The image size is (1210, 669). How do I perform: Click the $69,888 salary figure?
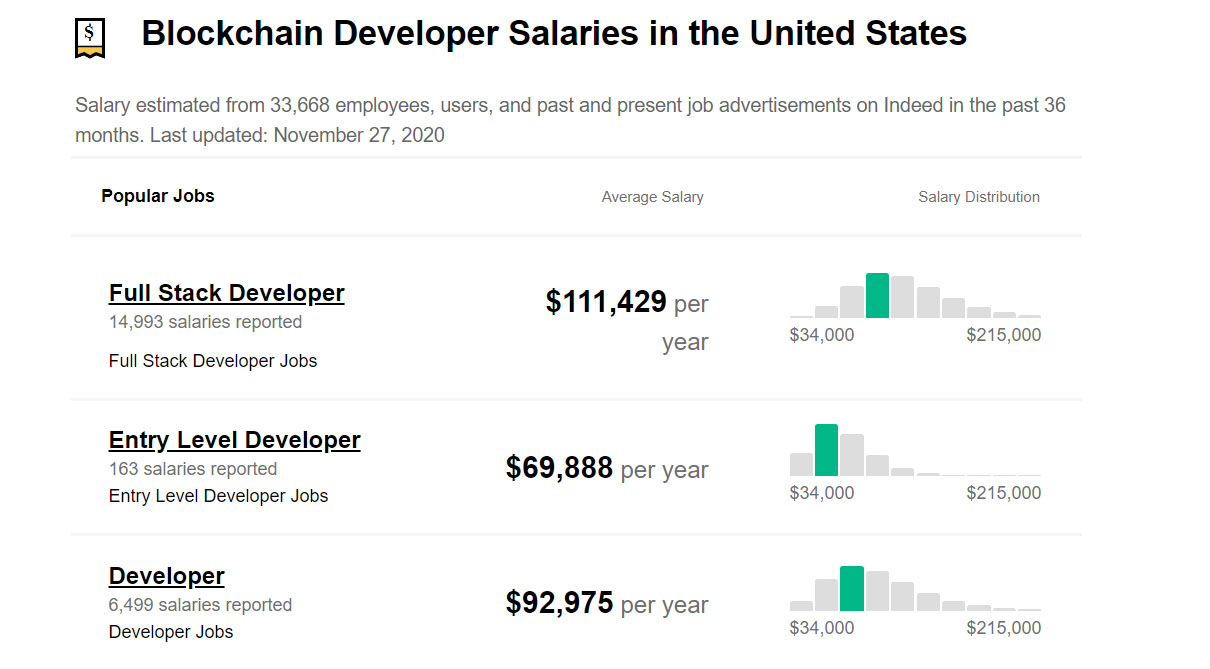pyautogui.click(x=561, y=467)
